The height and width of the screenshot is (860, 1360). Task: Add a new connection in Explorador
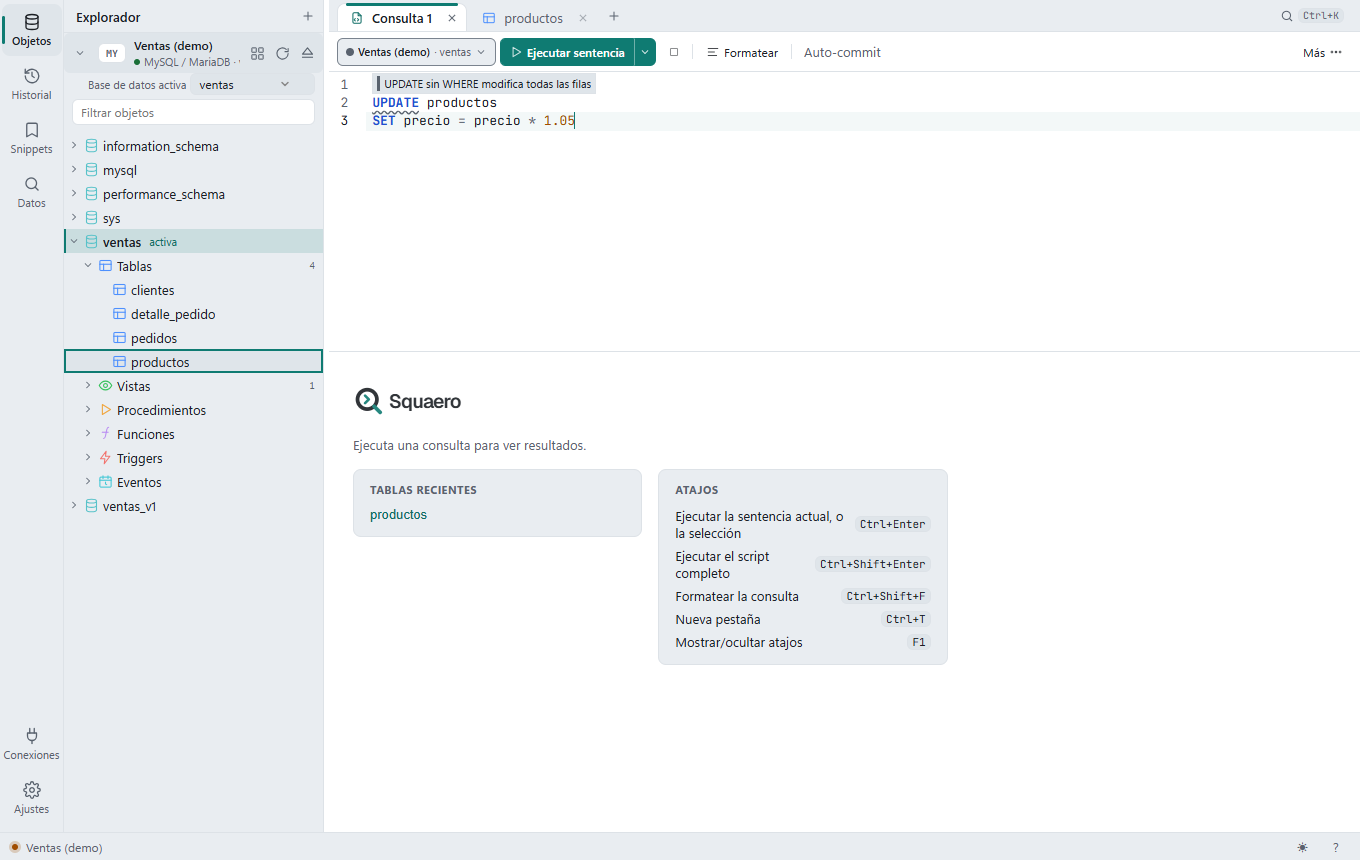pos(308,17)
